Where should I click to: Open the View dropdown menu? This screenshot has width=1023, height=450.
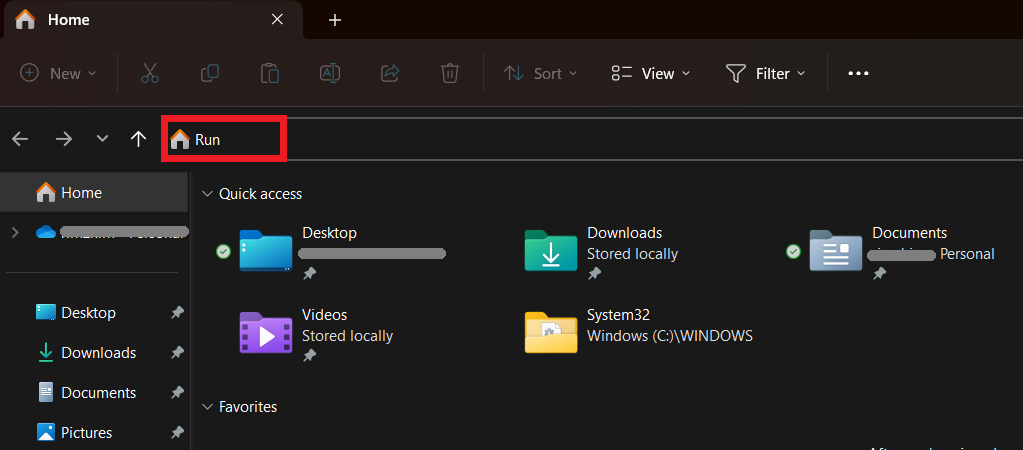click(x=650, y=73)
